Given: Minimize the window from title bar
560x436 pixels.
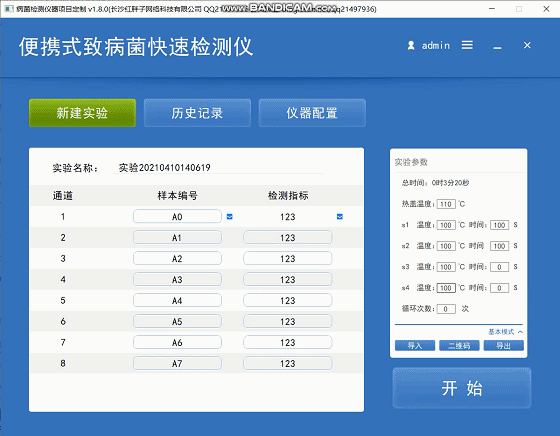Looking at the screenshot, I should (x=492, y=9).
